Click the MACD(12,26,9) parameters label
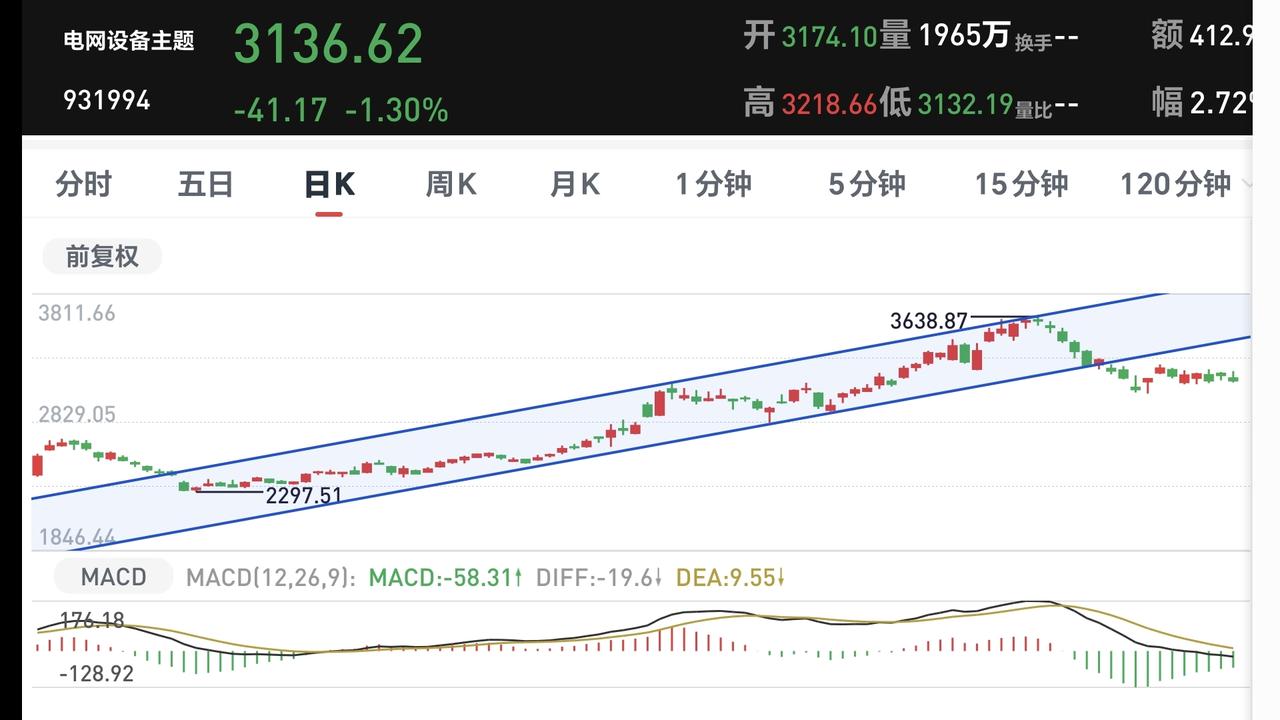 (x=271, y=578)
